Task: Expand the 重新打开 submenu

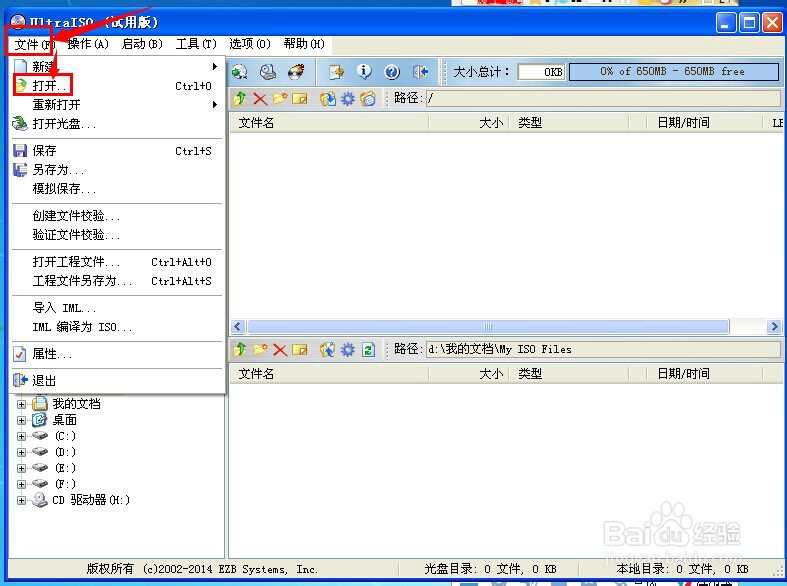Action: [117, 105]
